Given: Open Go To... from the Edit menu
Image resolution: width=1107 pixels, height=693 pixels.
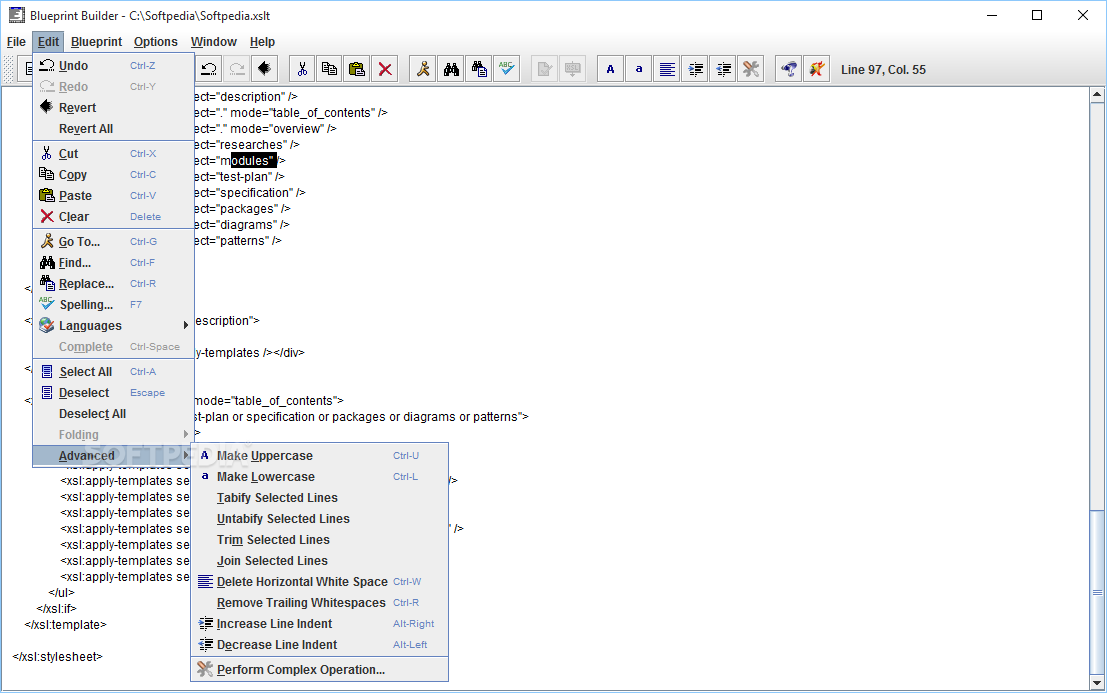Looking at the screenshot, I should [113, 242].
